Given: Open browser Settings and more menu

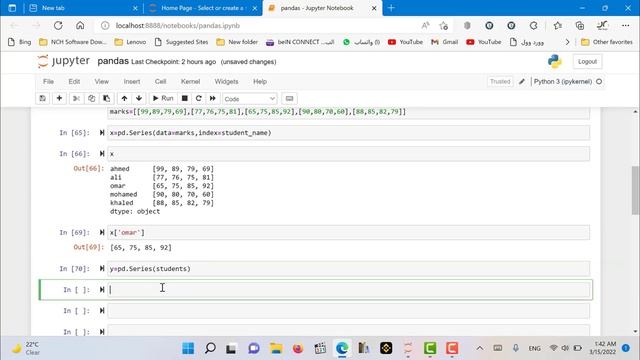Looking at the screenshot, I should pyautogui.click(x=626, y=26).
